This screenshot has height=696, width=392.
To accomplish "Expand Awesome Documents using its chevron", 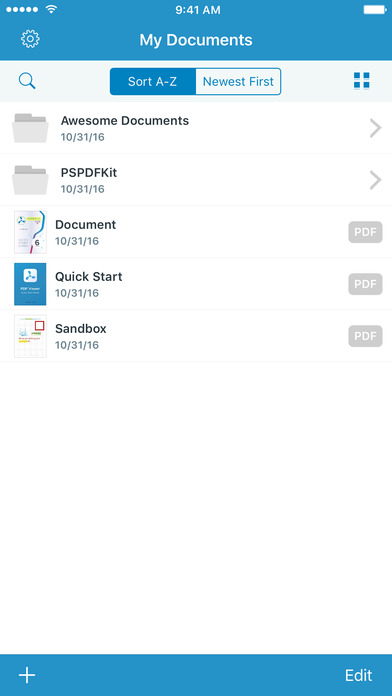I will (x=376, y=128).
